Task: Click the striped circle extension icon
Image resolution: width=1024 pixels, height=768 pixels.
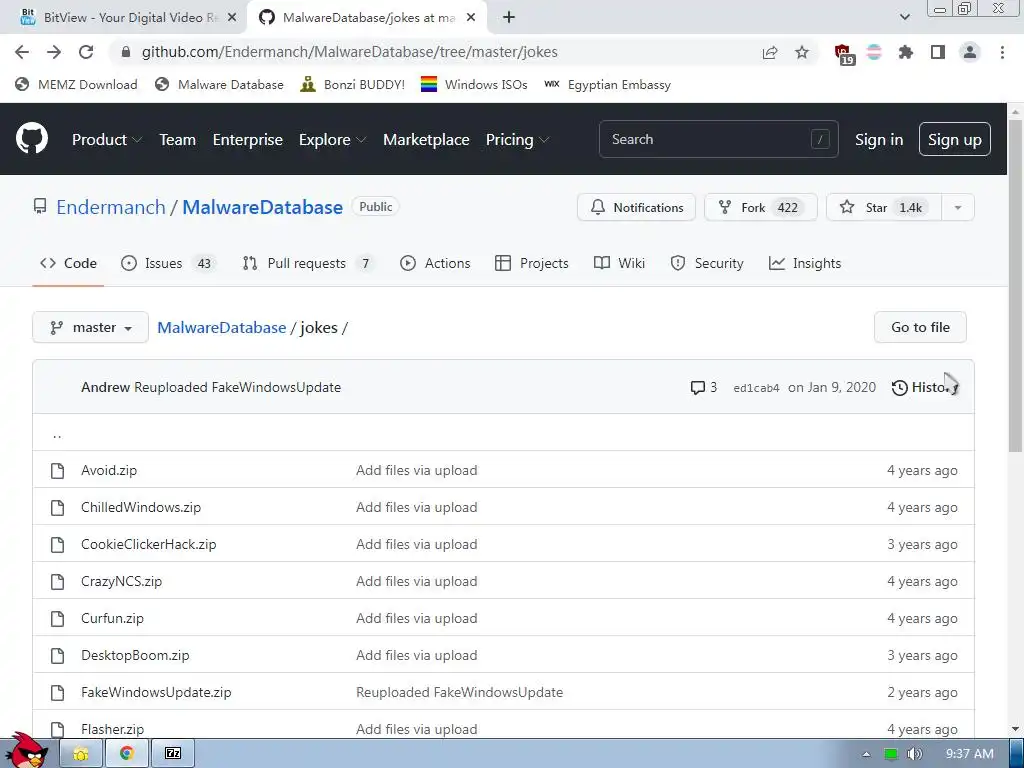Action: tap(874, 52)
